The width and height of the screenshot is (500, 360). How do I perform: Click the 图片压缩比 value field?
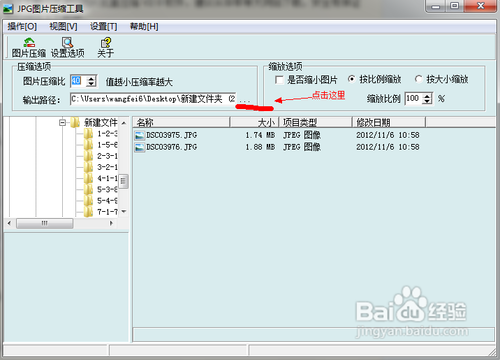(x=78, y=81)
